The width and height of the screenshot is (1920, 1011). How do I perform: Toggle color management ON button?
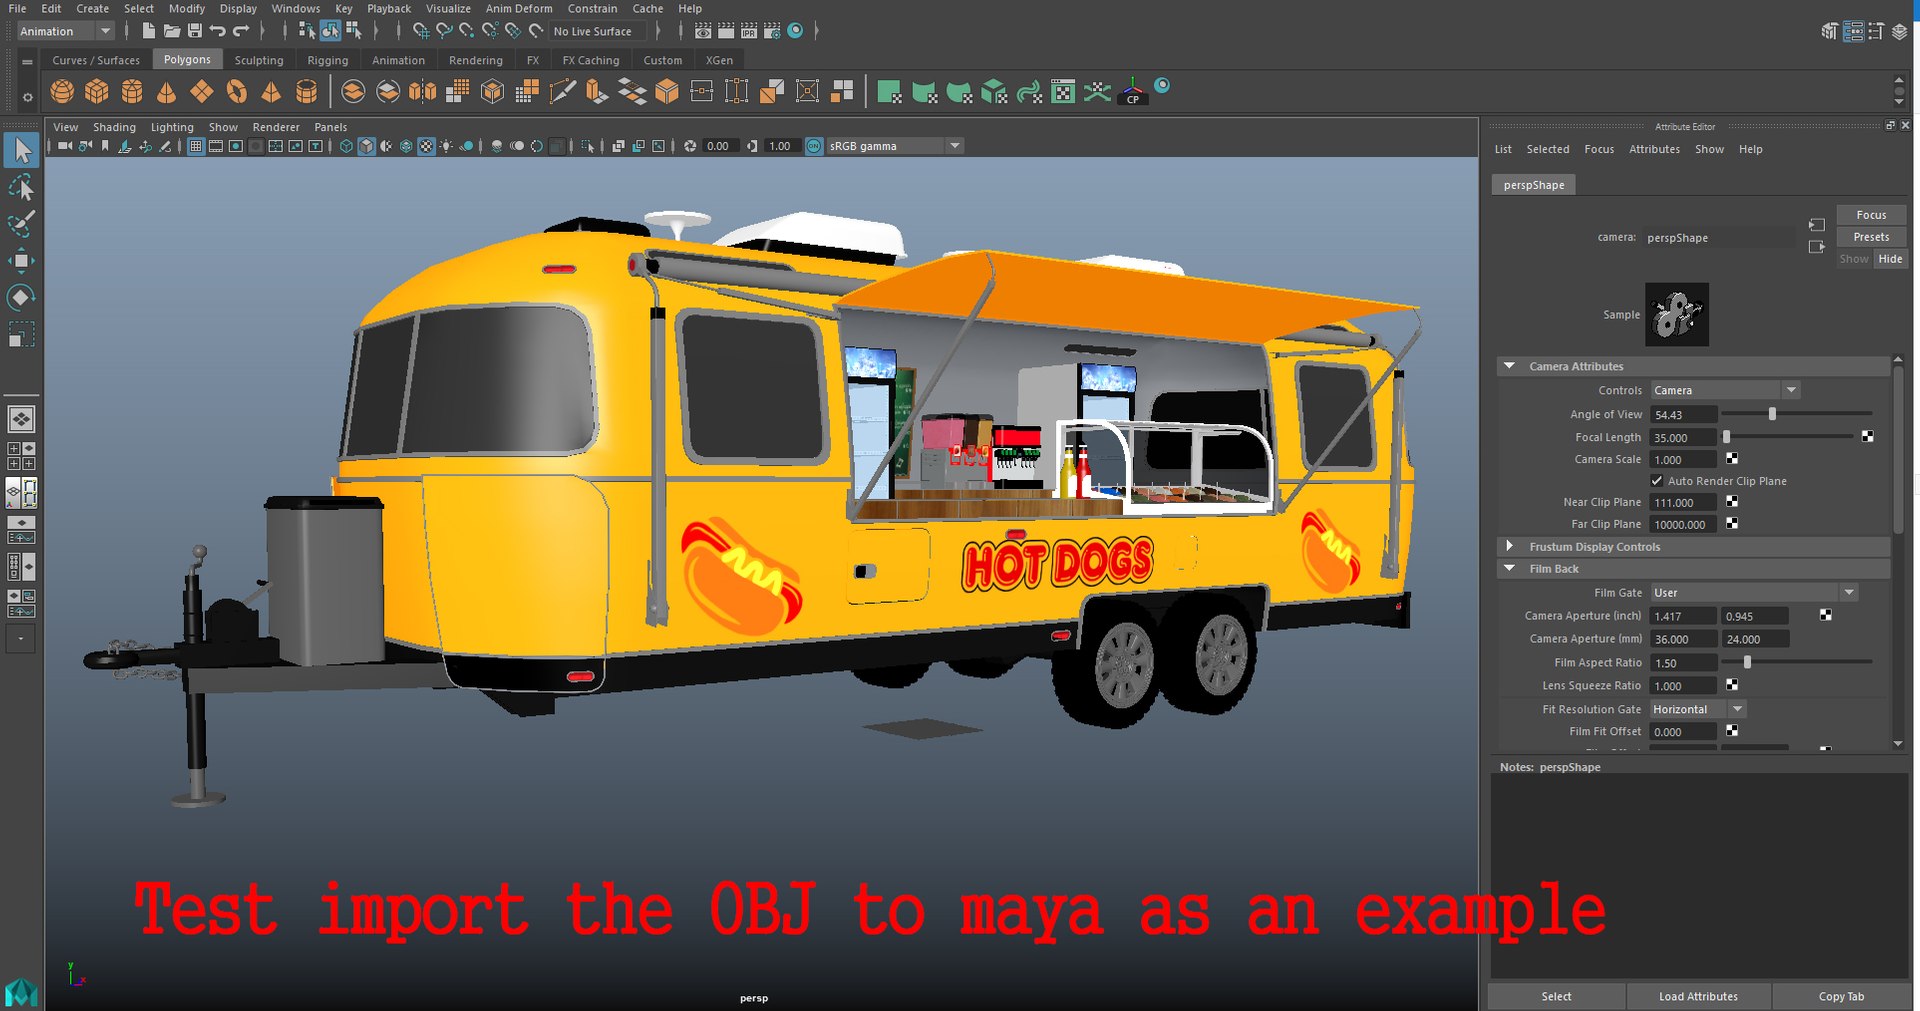[814, 146]
